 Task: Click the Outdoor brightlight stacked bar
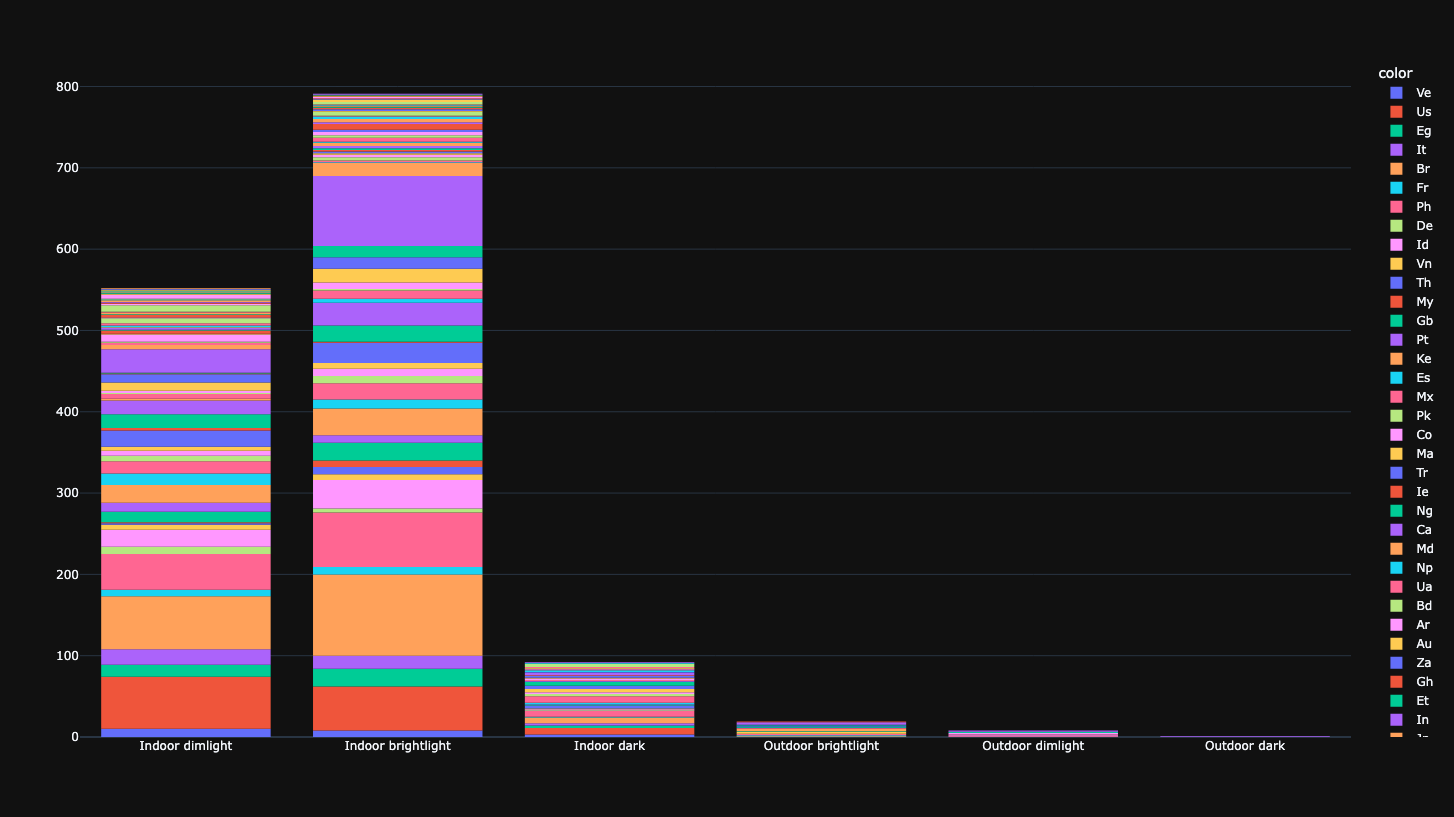pyautogui.click(x=821, y=729)
